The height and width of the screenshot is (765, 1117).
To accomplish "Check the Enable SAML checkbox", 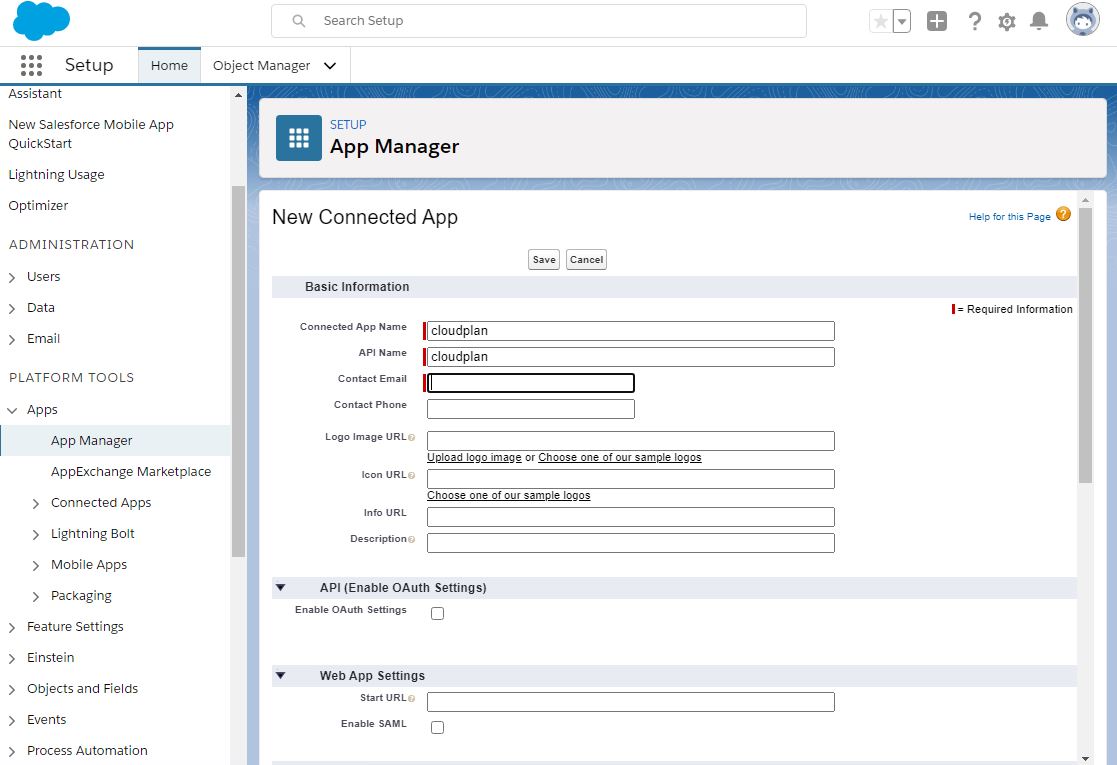I will 437,727.
